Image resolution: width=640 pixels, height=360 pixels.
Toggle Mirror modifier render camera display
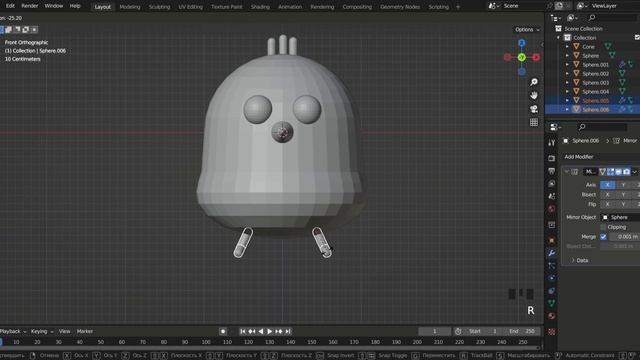(x=627, y=172)
